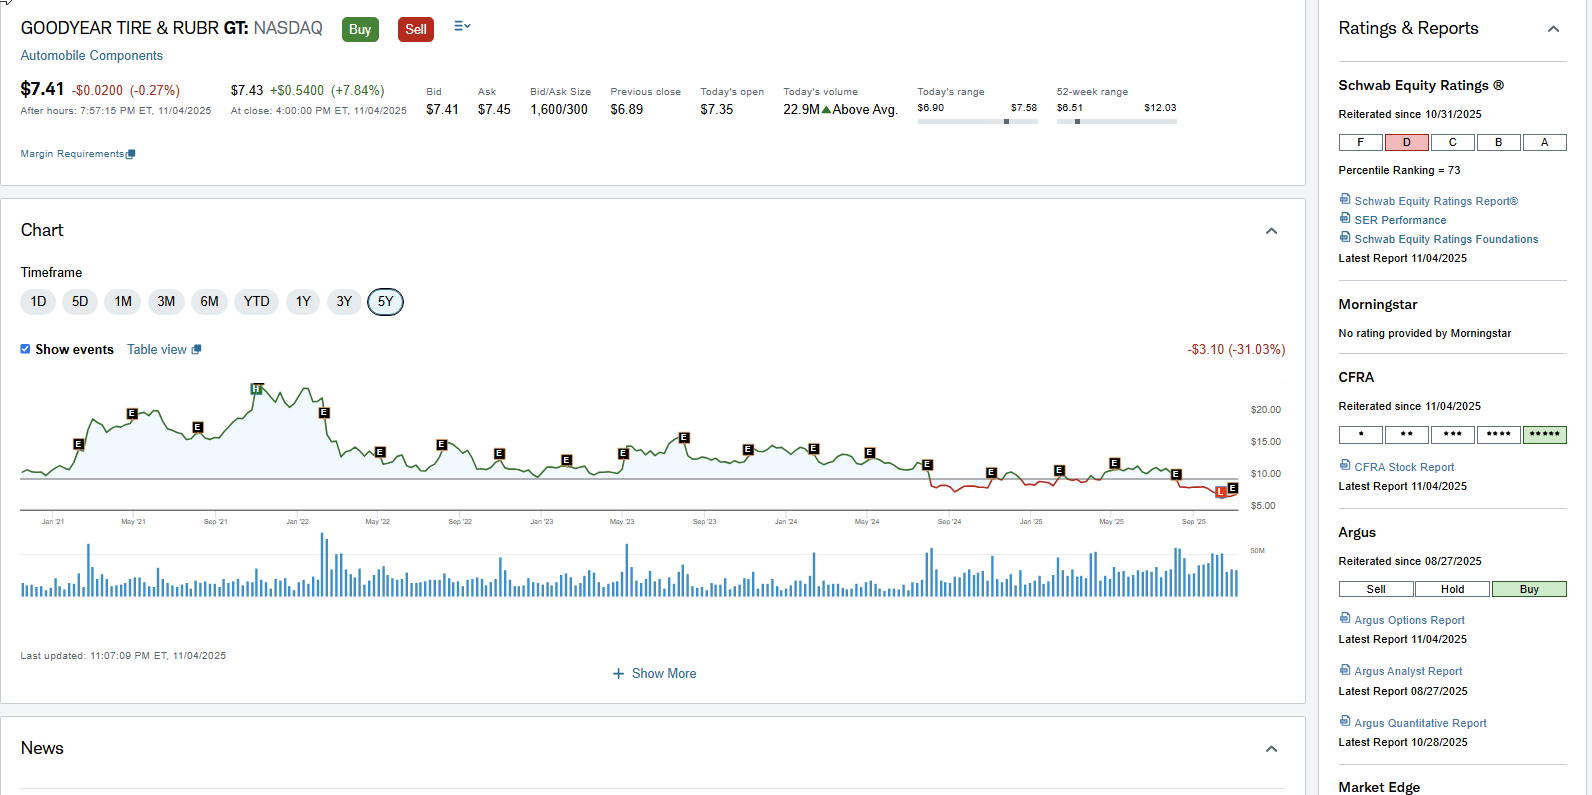Switch chart to 1M timeframe
This screenshot has width=1592, height=795.
coord(123,302)
